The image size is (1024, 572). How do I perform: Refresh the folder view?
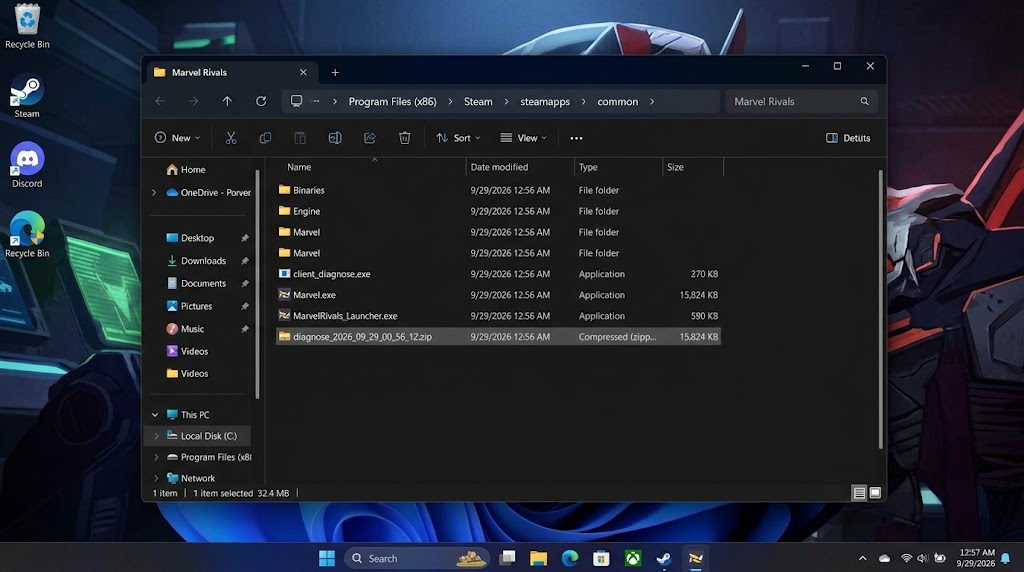(x=261, y=101)
